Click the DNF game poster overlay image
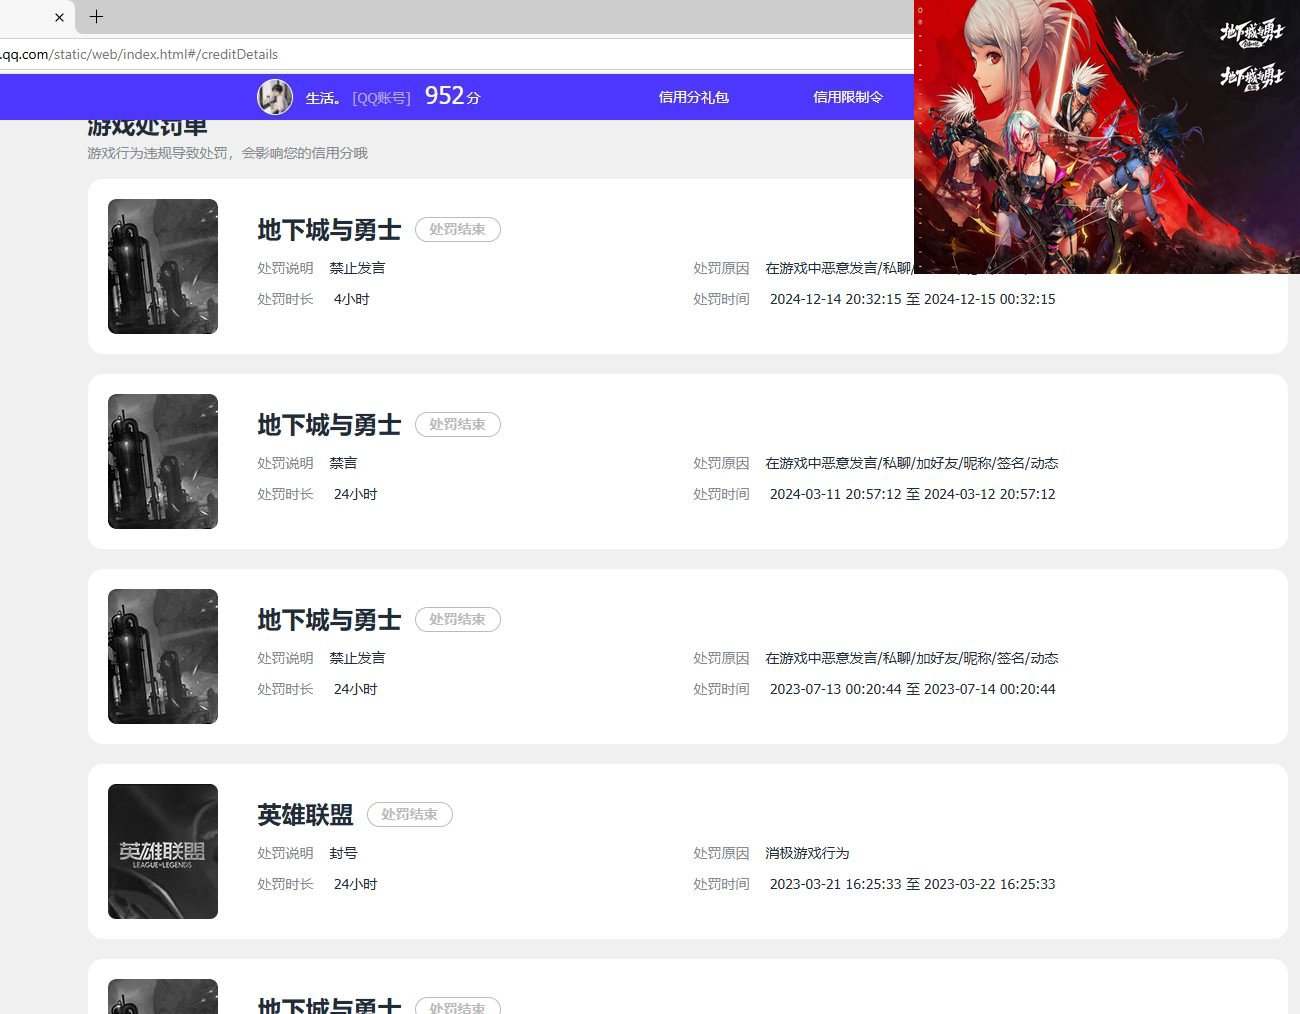 (x=1107, y=136)
